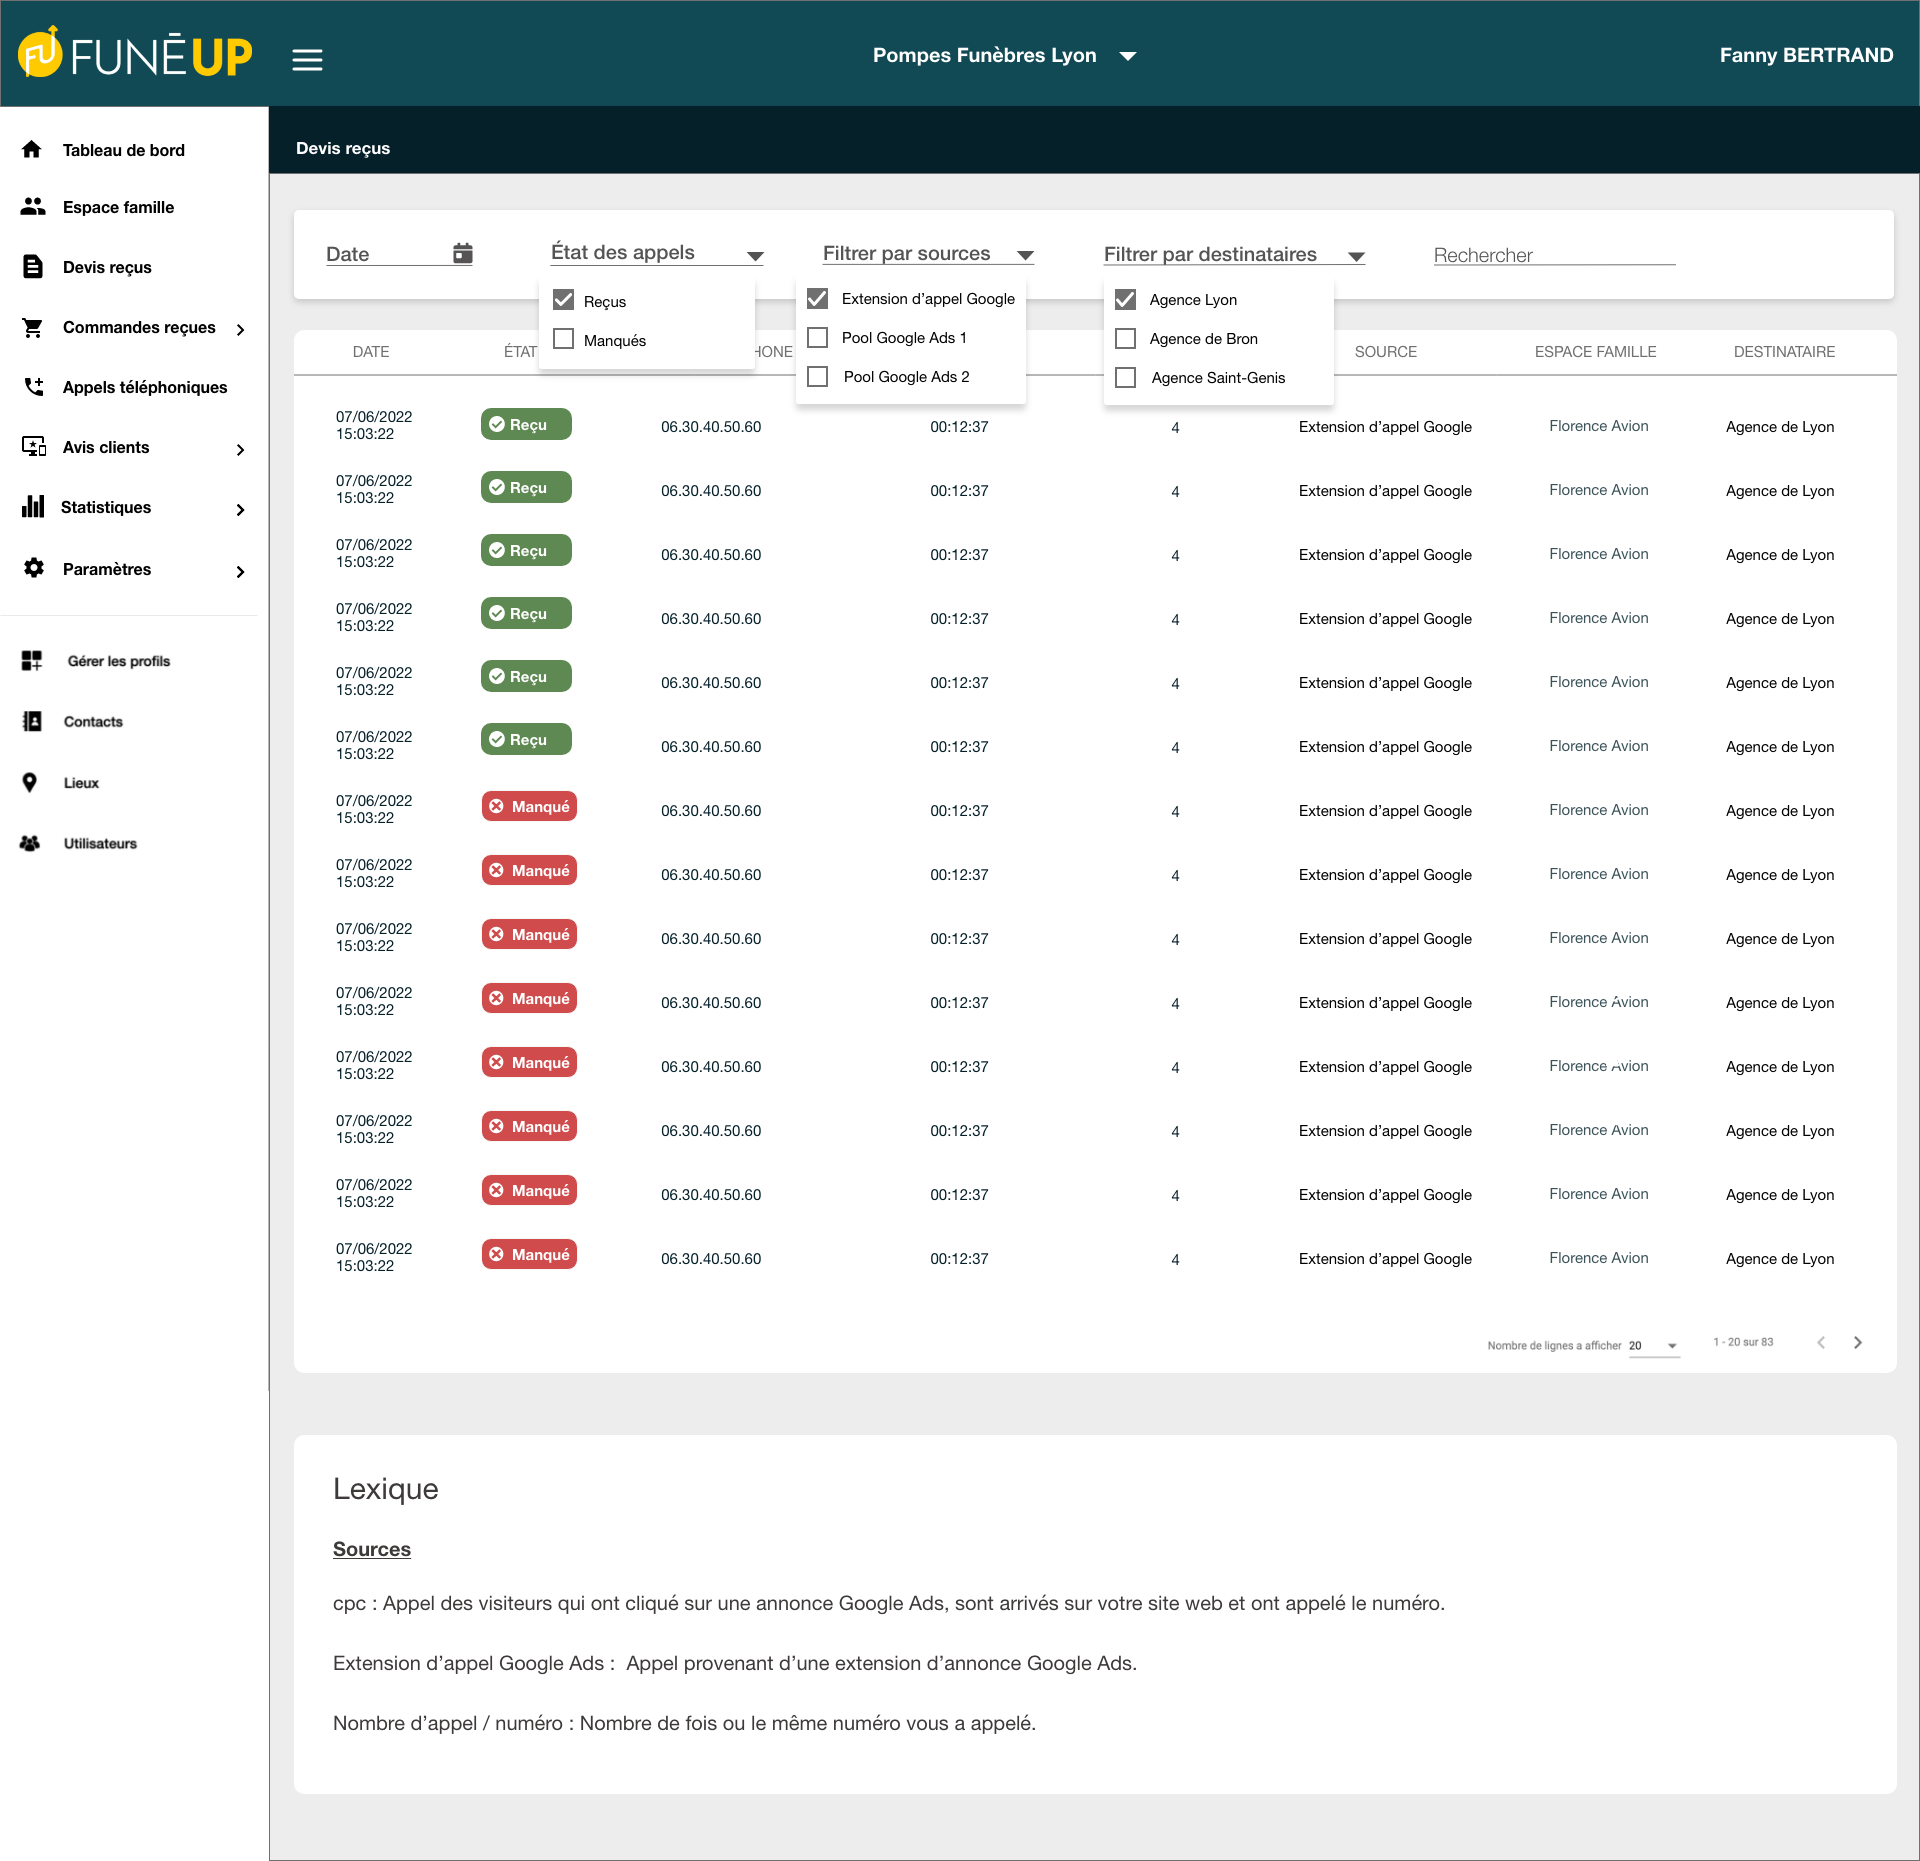Check the Manqués checkbox
1920x1861 pixels.
click(x=564, y=340)
